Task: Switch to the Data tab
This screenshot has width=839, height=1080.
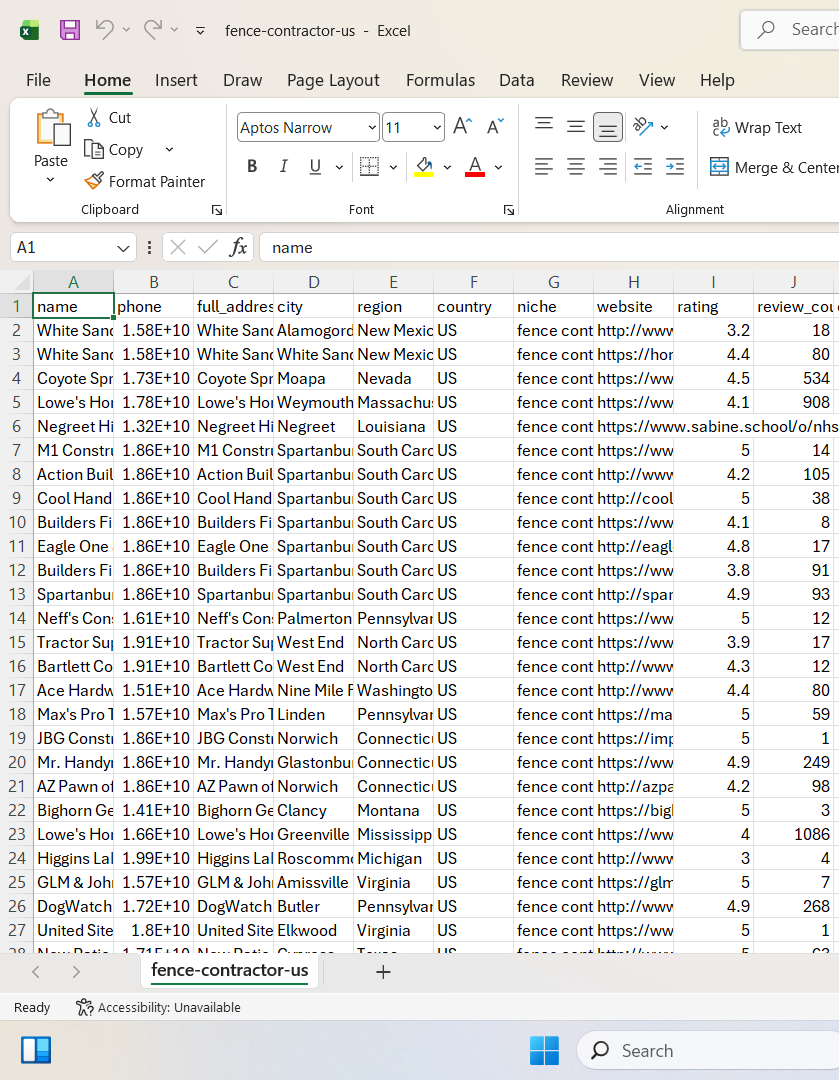Action: point(517,81)
